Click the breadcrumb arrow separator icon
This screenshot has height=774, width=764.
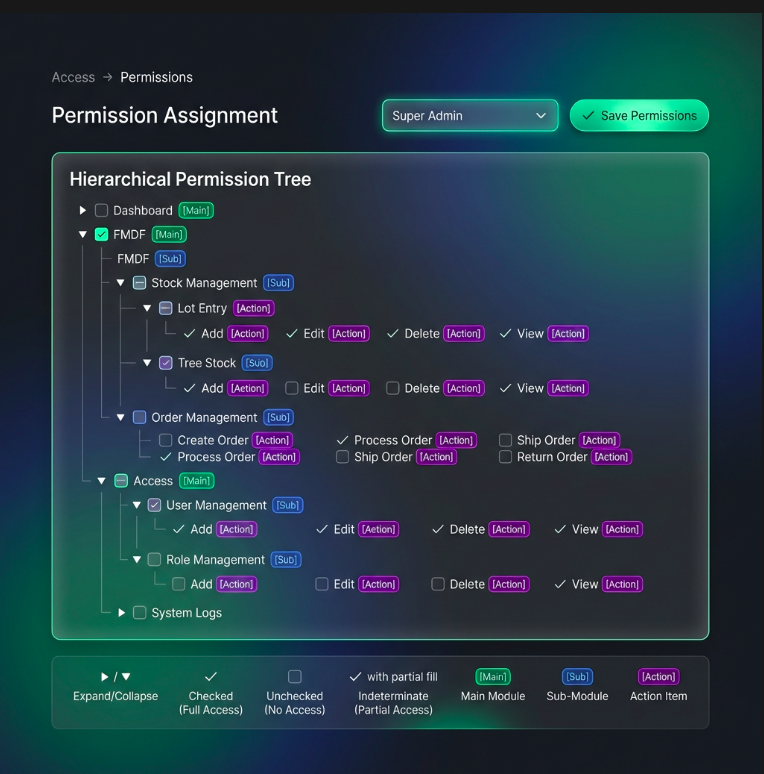pyautogui.click(x=108, y=77)
